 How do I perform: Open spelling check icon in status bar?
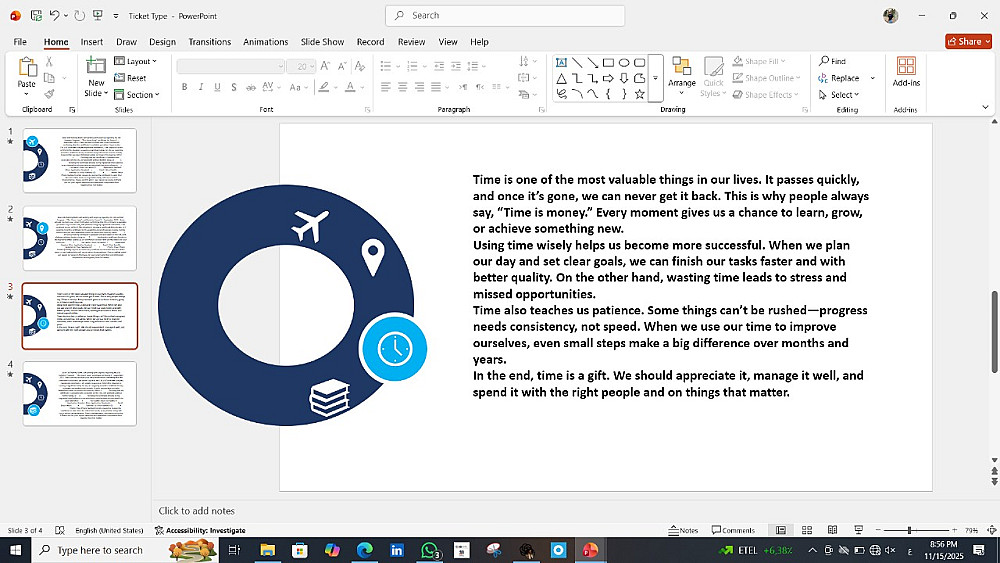(x=60, y=530)
